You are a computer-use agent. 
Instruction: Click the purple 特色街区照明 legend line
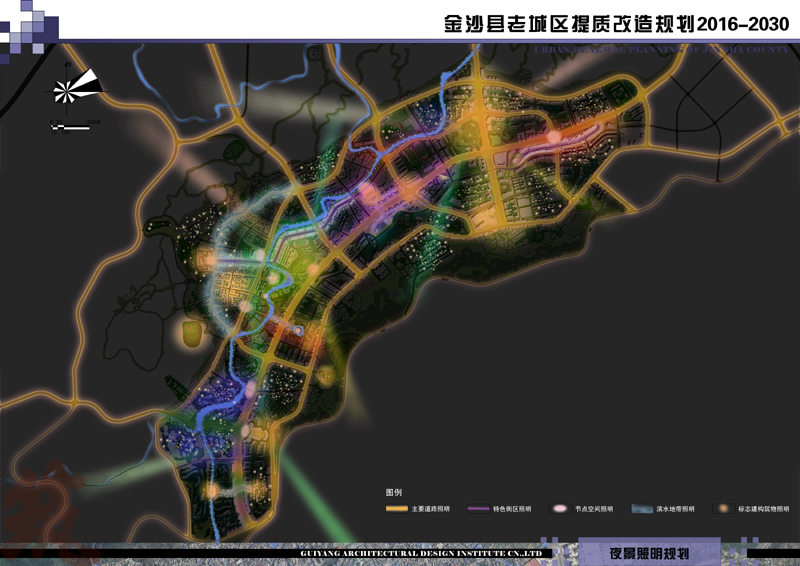point(478,509)
